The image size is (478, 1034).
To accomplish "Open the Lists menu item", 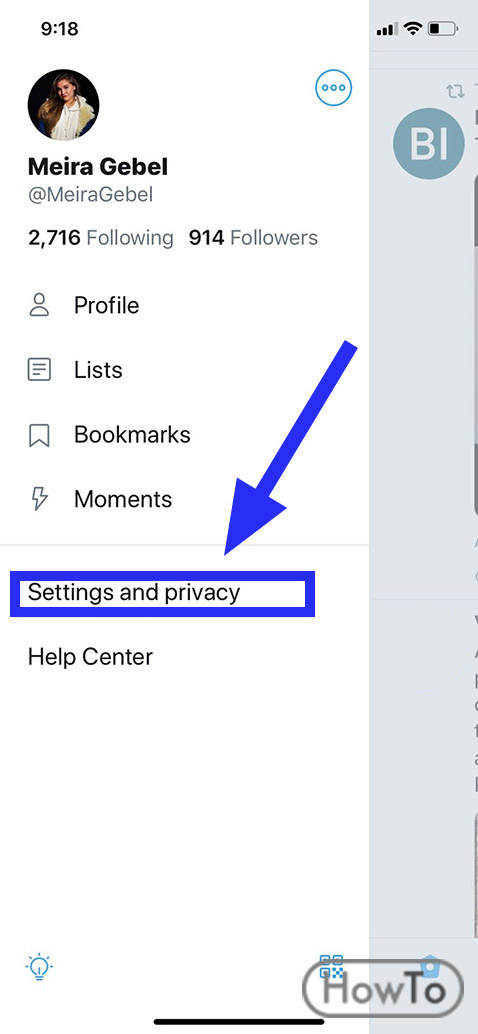I will (x=98, y=370).
